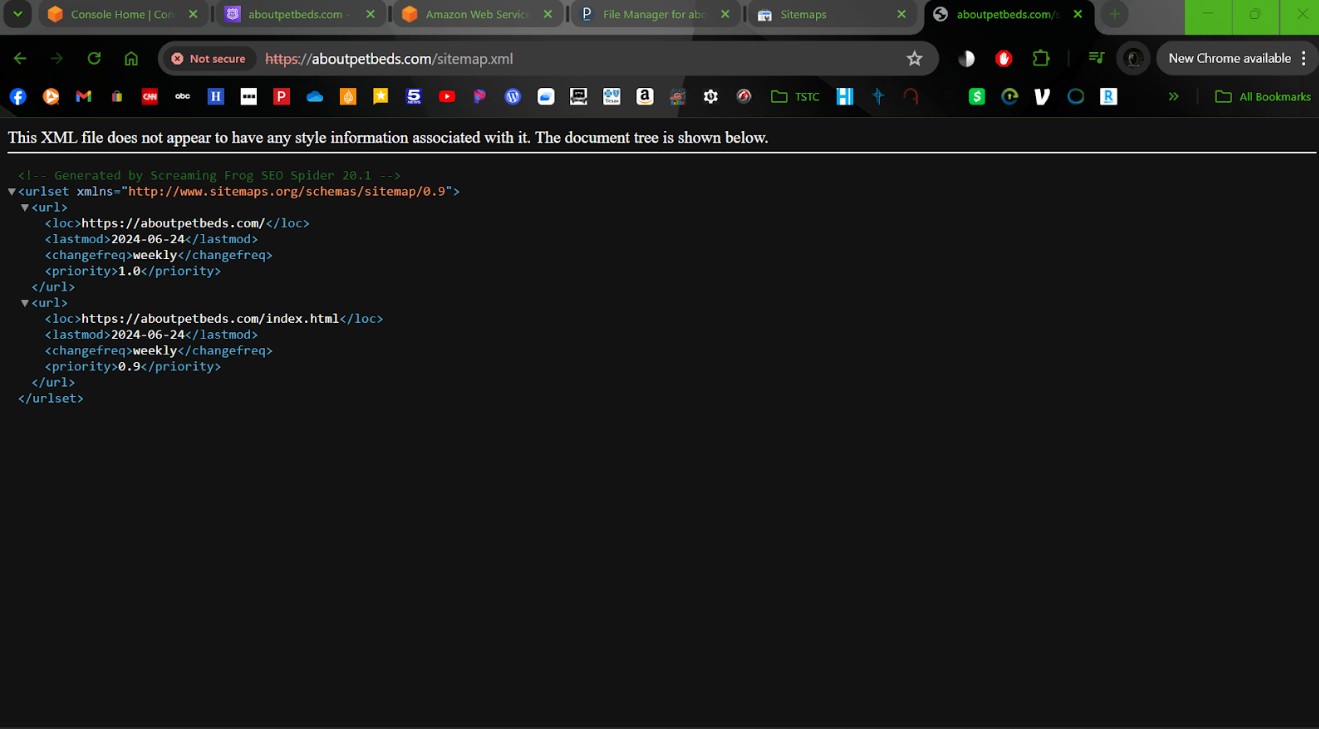Switch to File Manager tab
The width and height of the screenshot is (1319, 729).
653,15
